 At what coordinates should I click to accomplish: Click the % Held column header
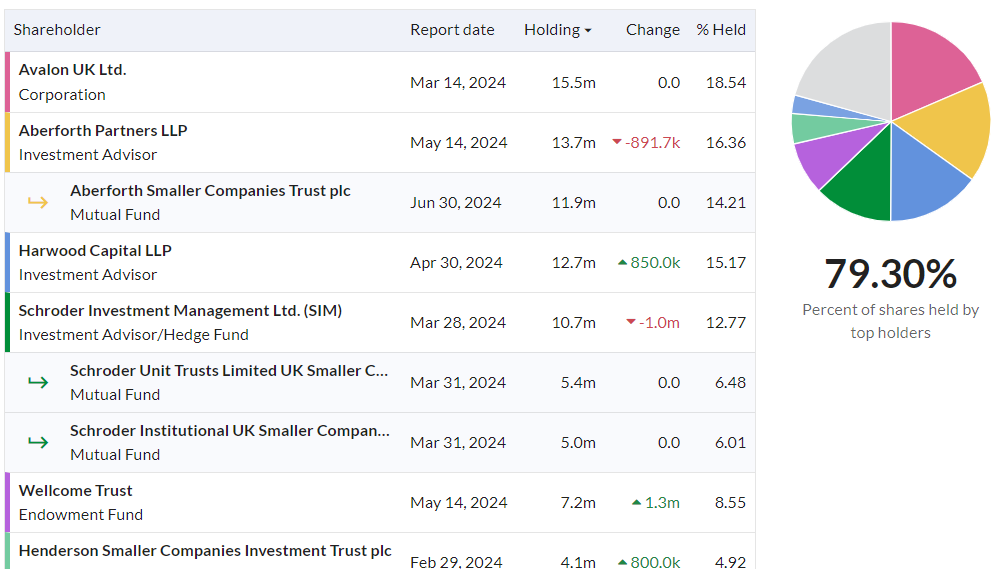pos(721,30)
